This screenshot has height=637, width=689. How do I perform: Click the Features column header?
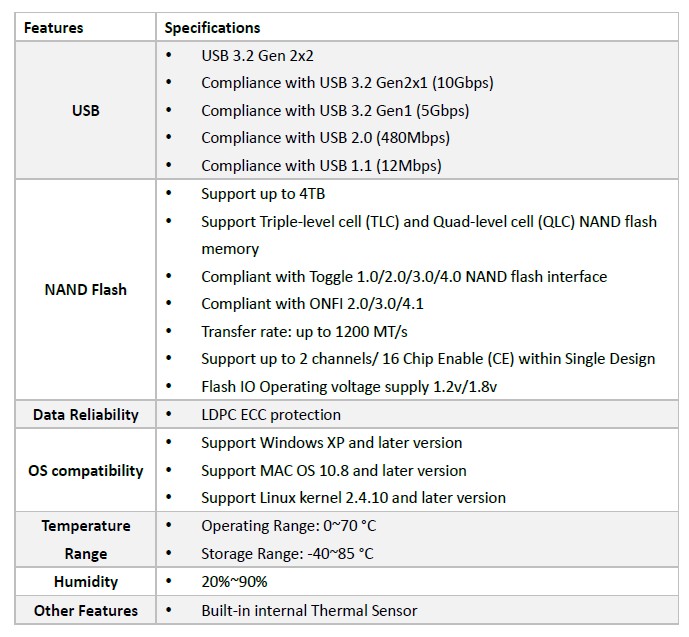(x=53, y=28)
